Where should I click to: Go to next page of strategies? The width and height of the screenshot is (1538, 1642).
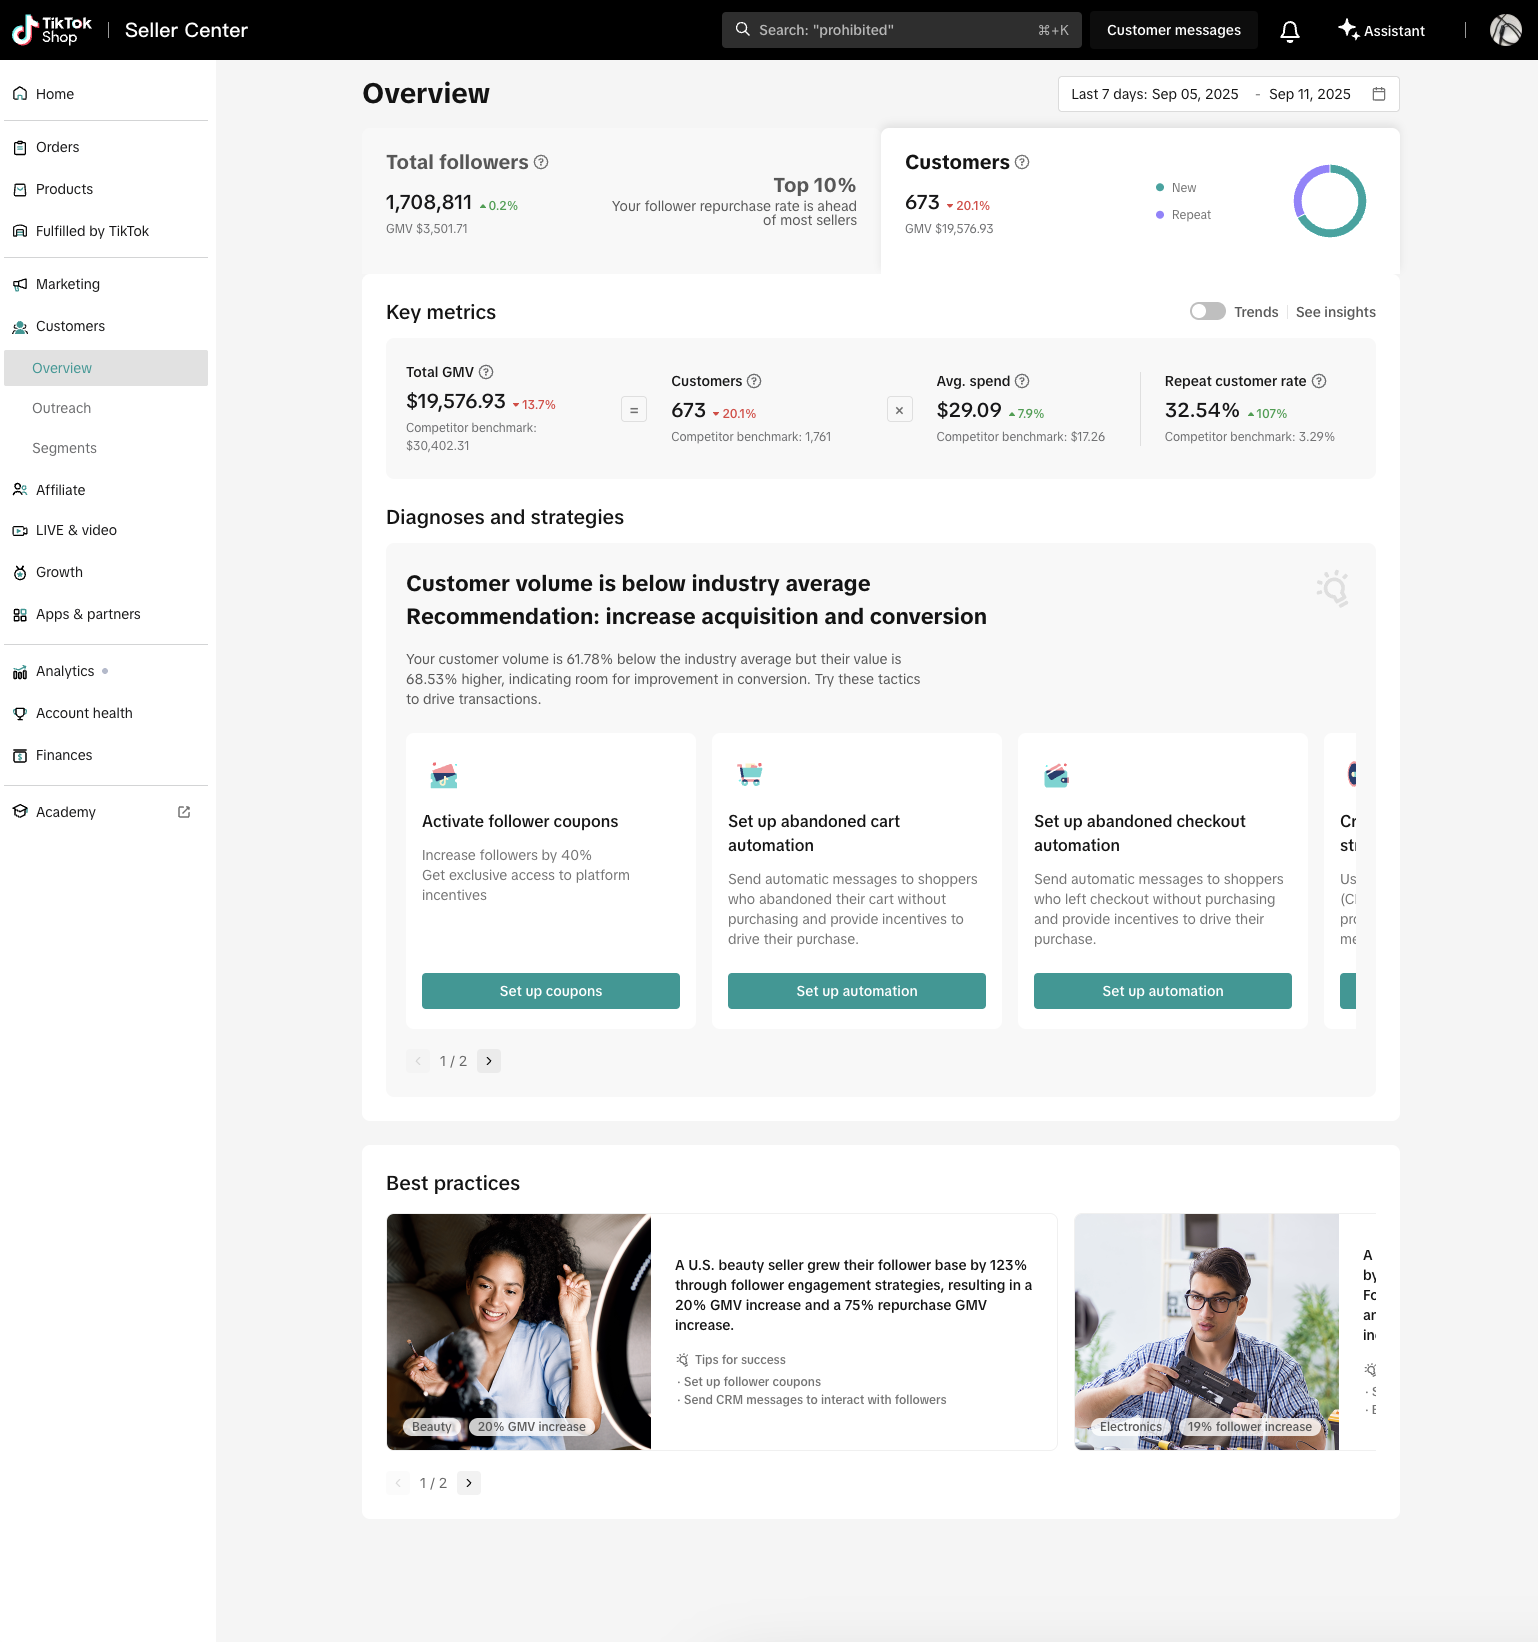(x=489, y=1061)
